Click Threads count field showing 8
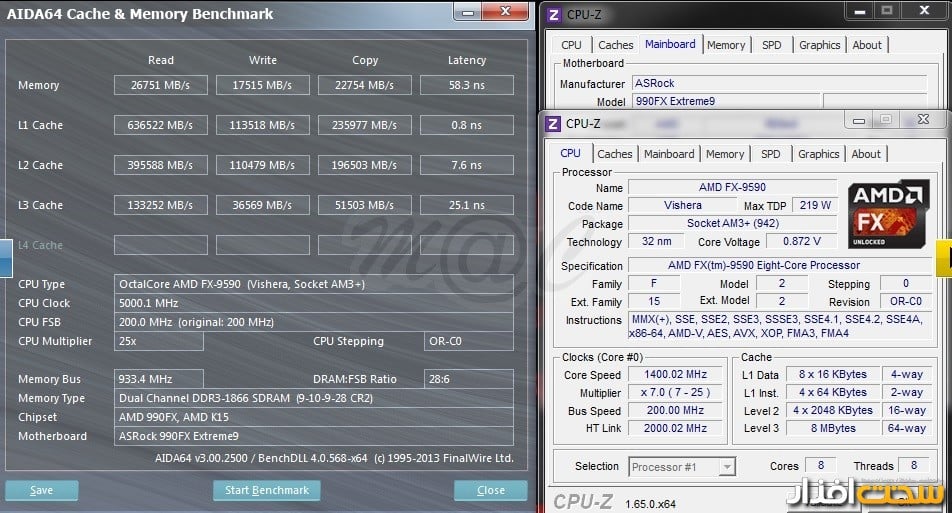Viewport: 952px width, 513px height. click(x=914, y=466)
